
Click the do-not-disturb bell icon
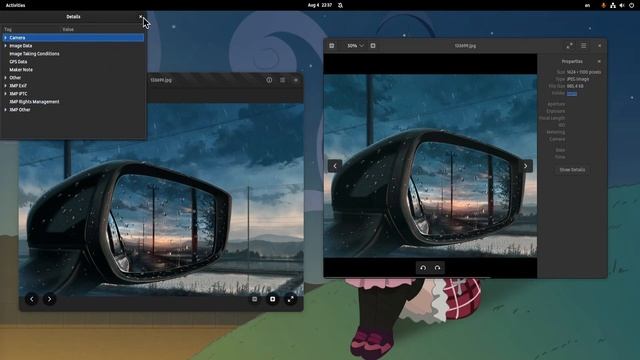click(x=340, y=5)
